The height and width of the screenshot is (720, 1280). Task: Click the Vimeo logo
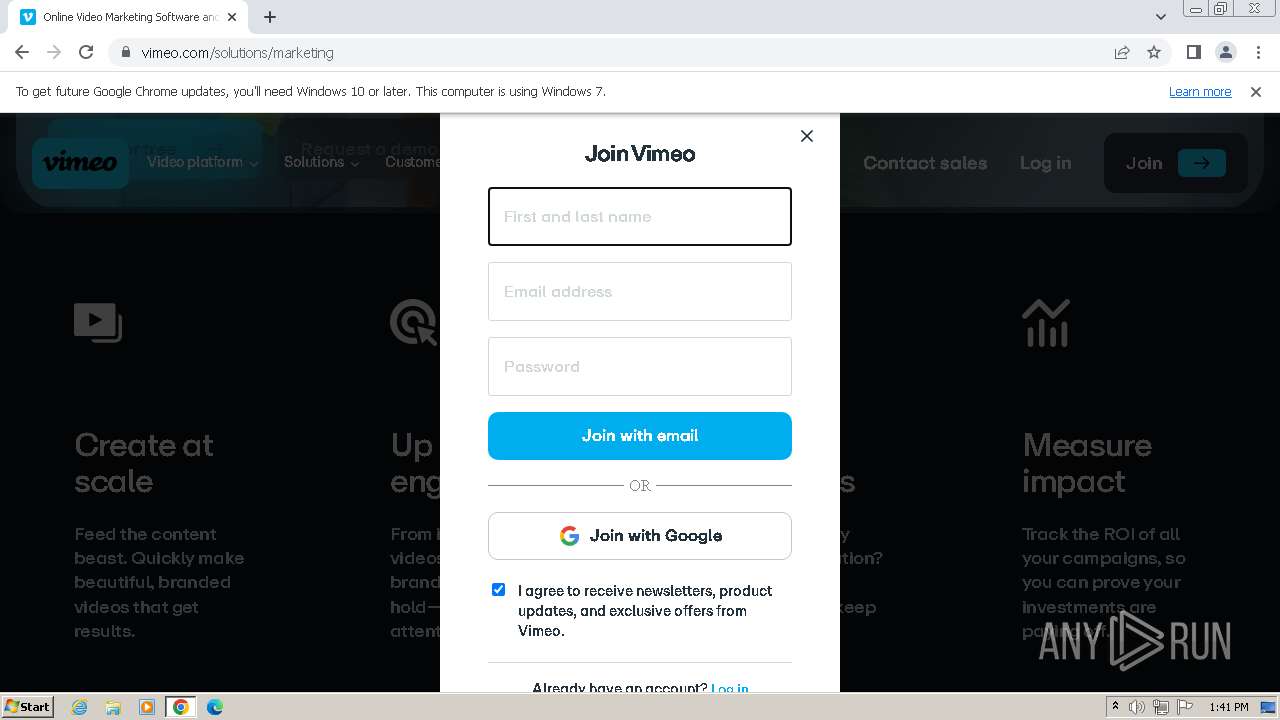click(x=80, y=162)
